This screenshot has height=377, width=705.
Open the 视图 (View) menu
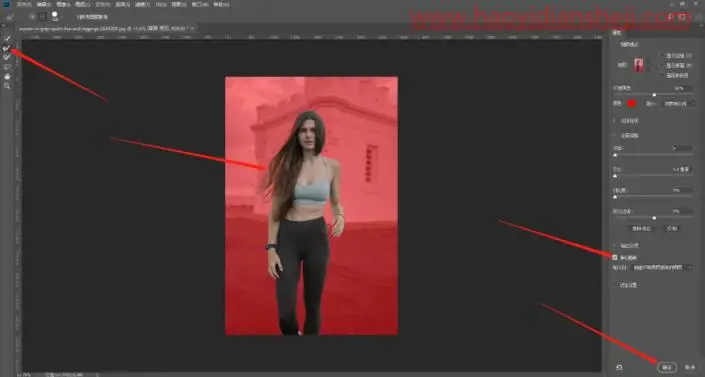[178, 4]
